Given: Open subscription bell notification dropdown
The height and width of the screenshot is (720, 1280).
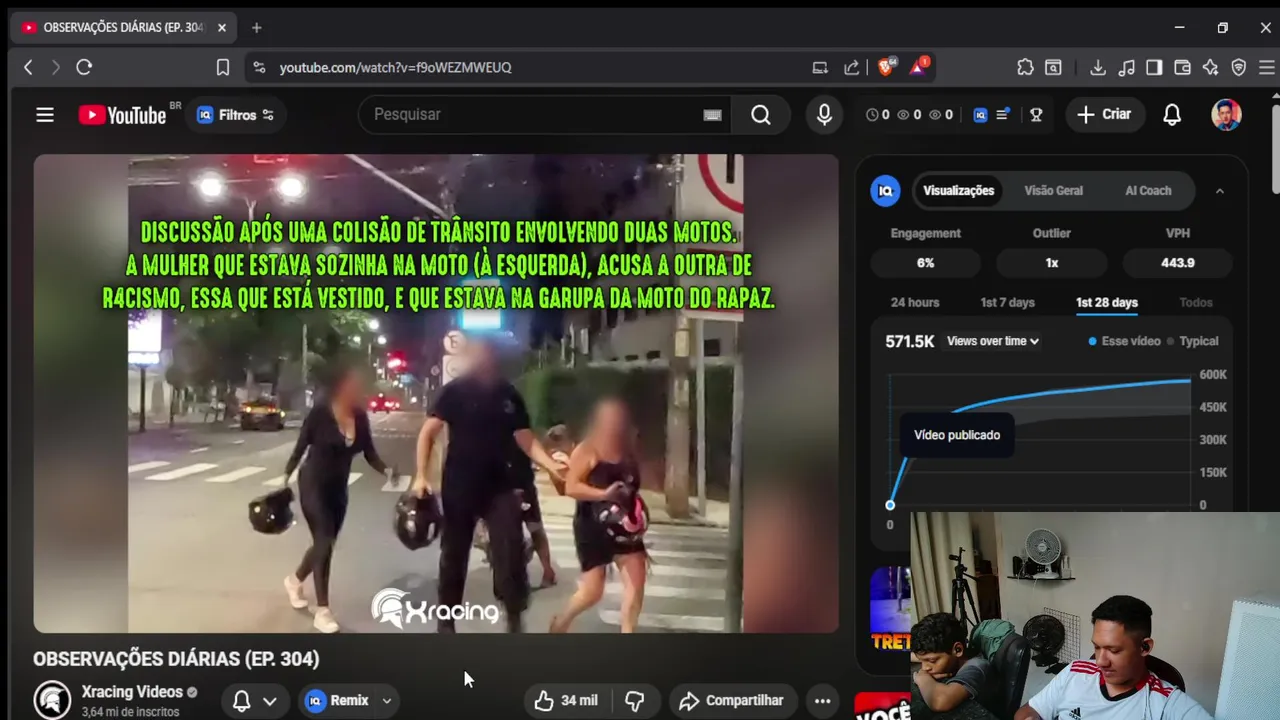Looking at the screenshot, I should pos(254,701).
